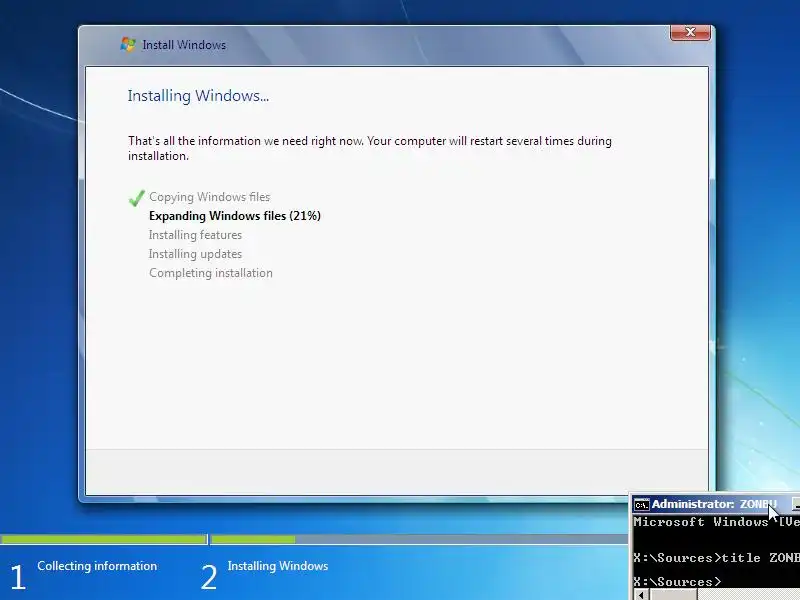This screenshot has width=800, height=600.
Task: Click the command prompt icon in Administrator window
Action: 641,505
